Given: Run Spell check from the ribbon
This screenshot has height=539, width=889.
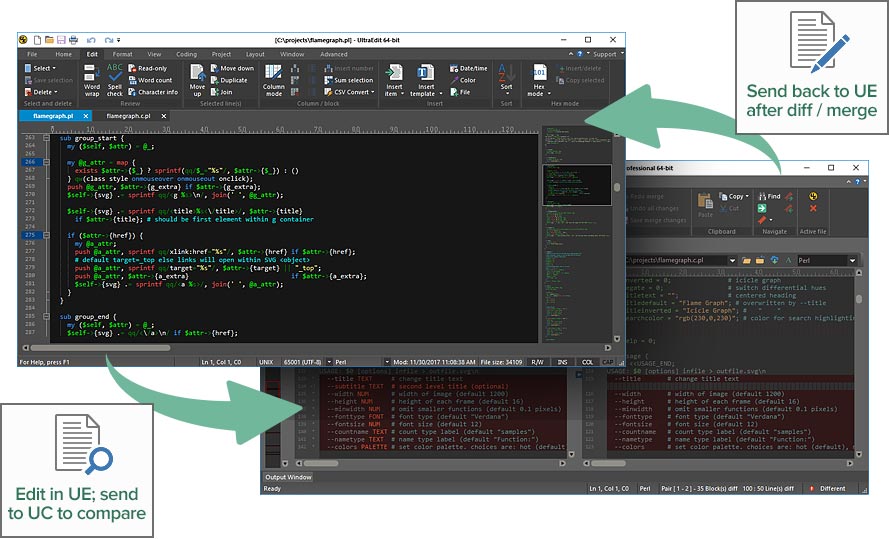Looking at the screenshot, I should [115, 80].
